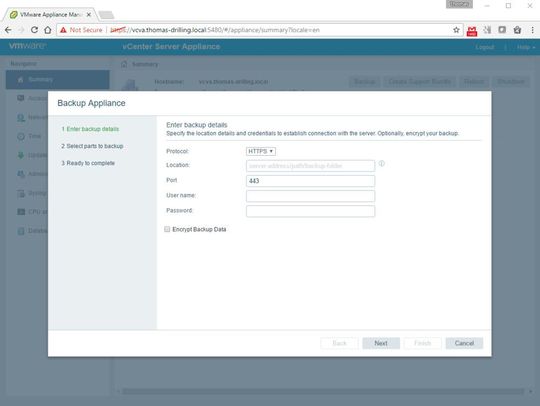
Task: Select step 3 Ready to complete
Action: [88, 163]
